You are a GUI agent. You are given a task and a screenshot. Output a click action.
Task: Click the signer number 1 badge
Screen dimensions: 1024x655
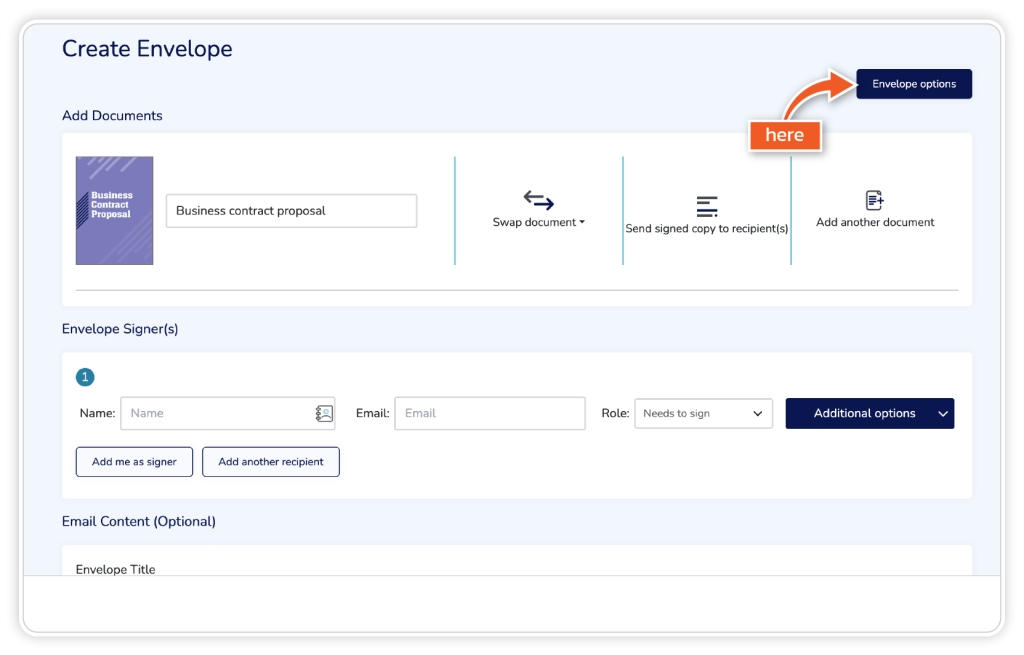(x=85, y=377)
